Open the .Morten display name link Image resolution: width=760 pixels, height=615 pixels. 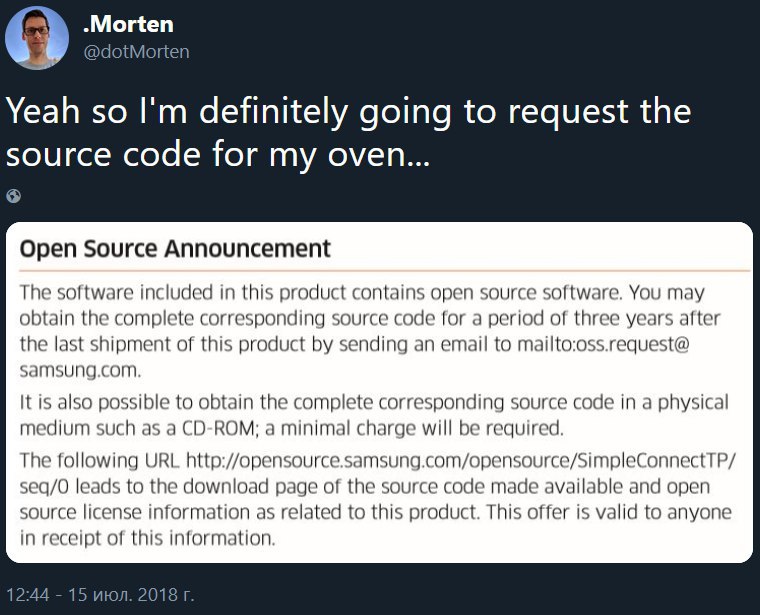pyautogui.click(x=128, y=24)
